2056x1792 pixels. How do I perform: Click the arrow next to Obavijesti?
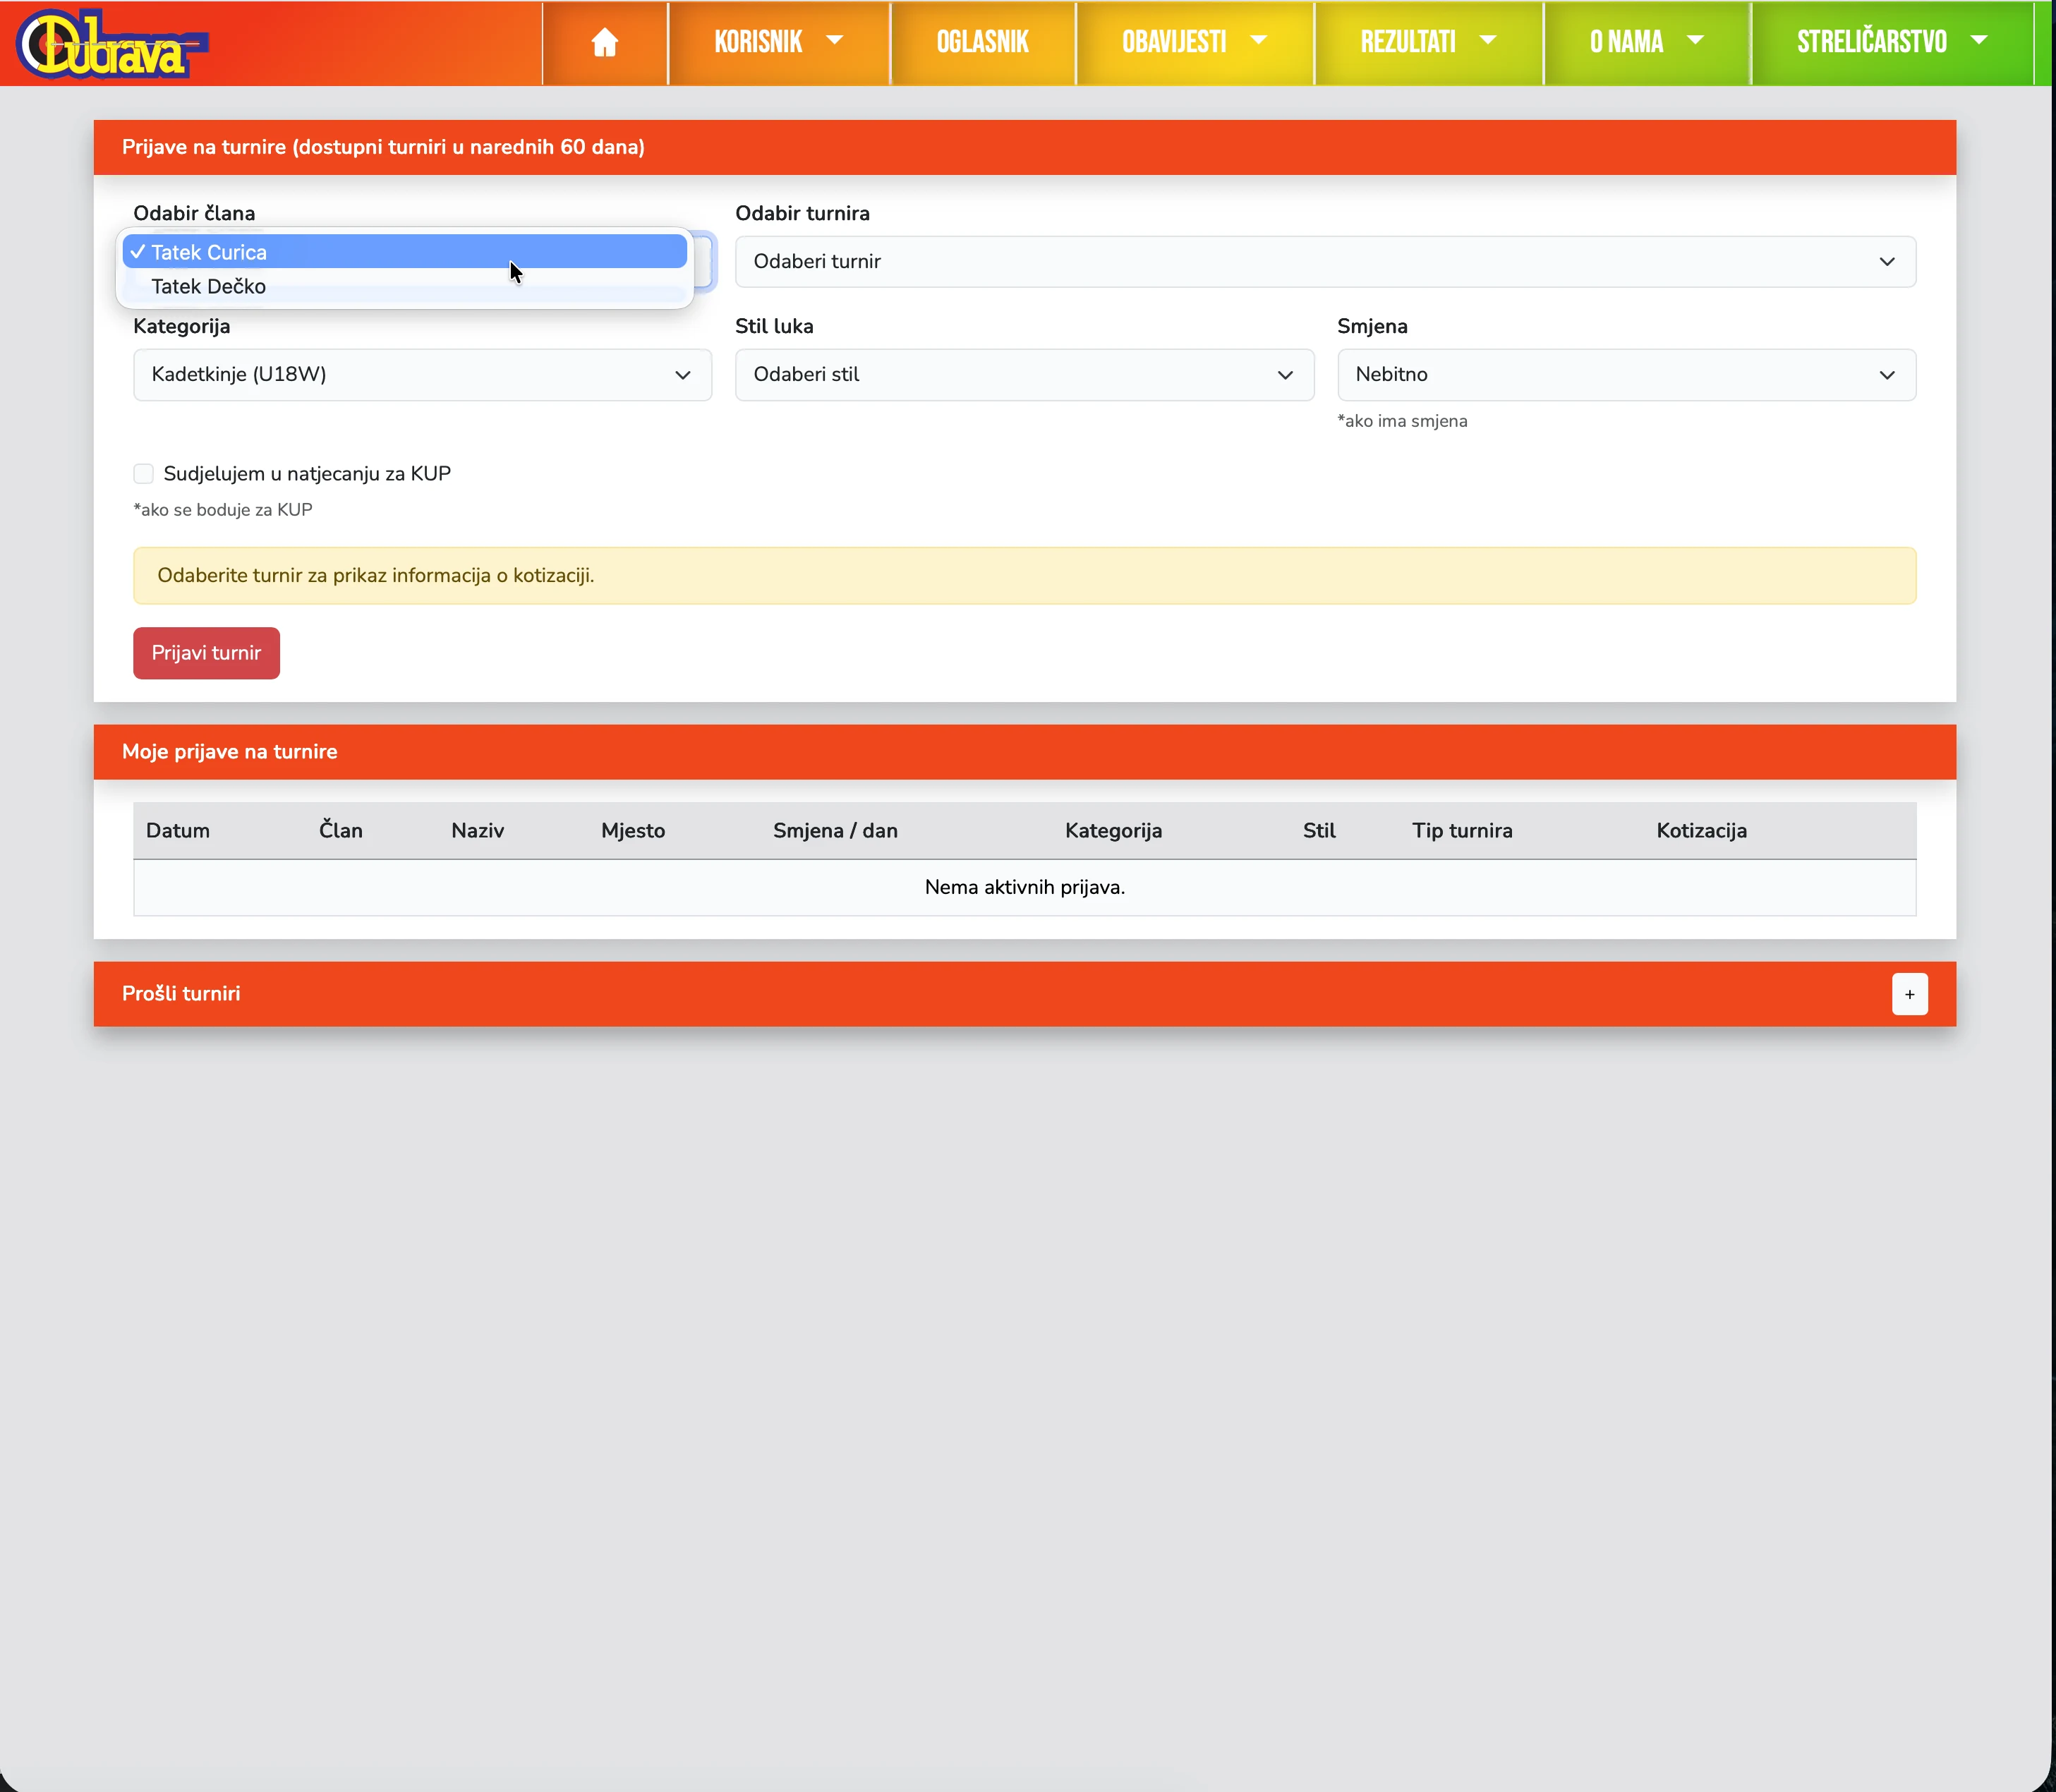point(1258,41)
